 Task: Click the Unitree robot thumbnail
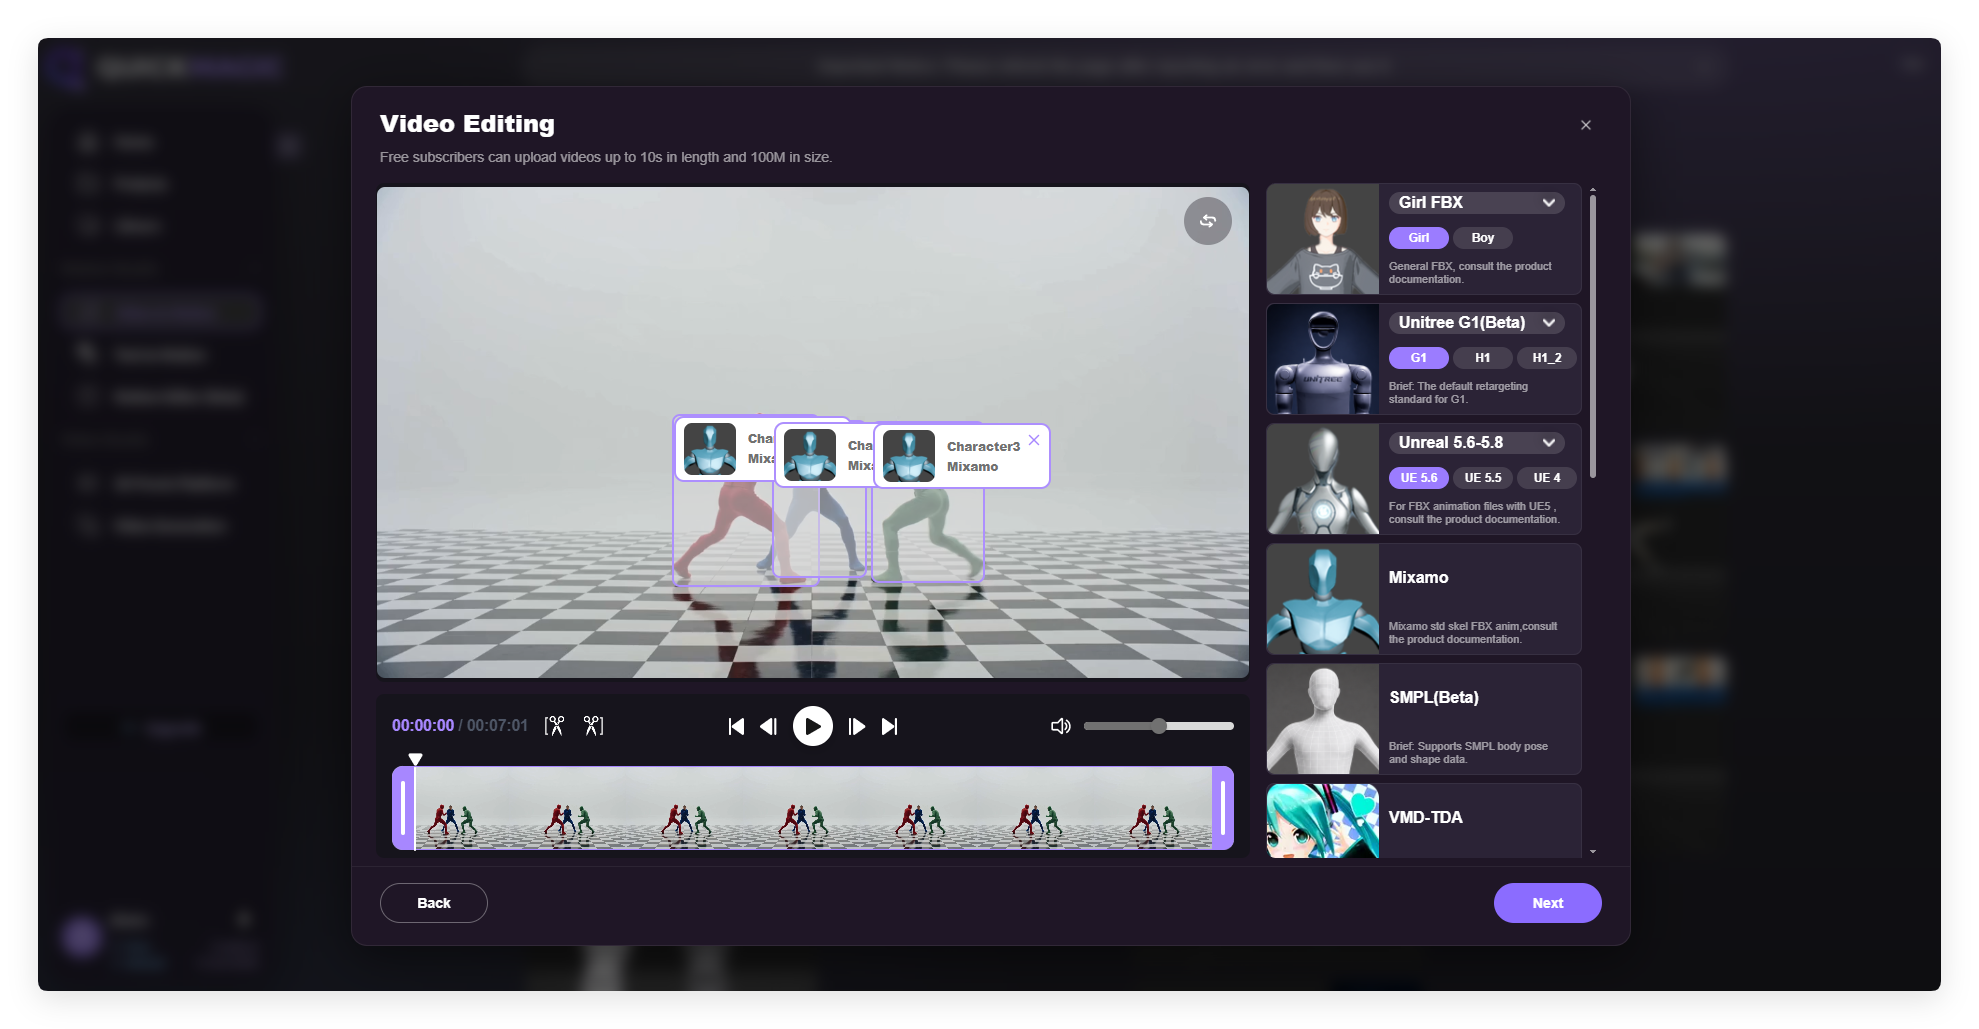pos(1322,359)
